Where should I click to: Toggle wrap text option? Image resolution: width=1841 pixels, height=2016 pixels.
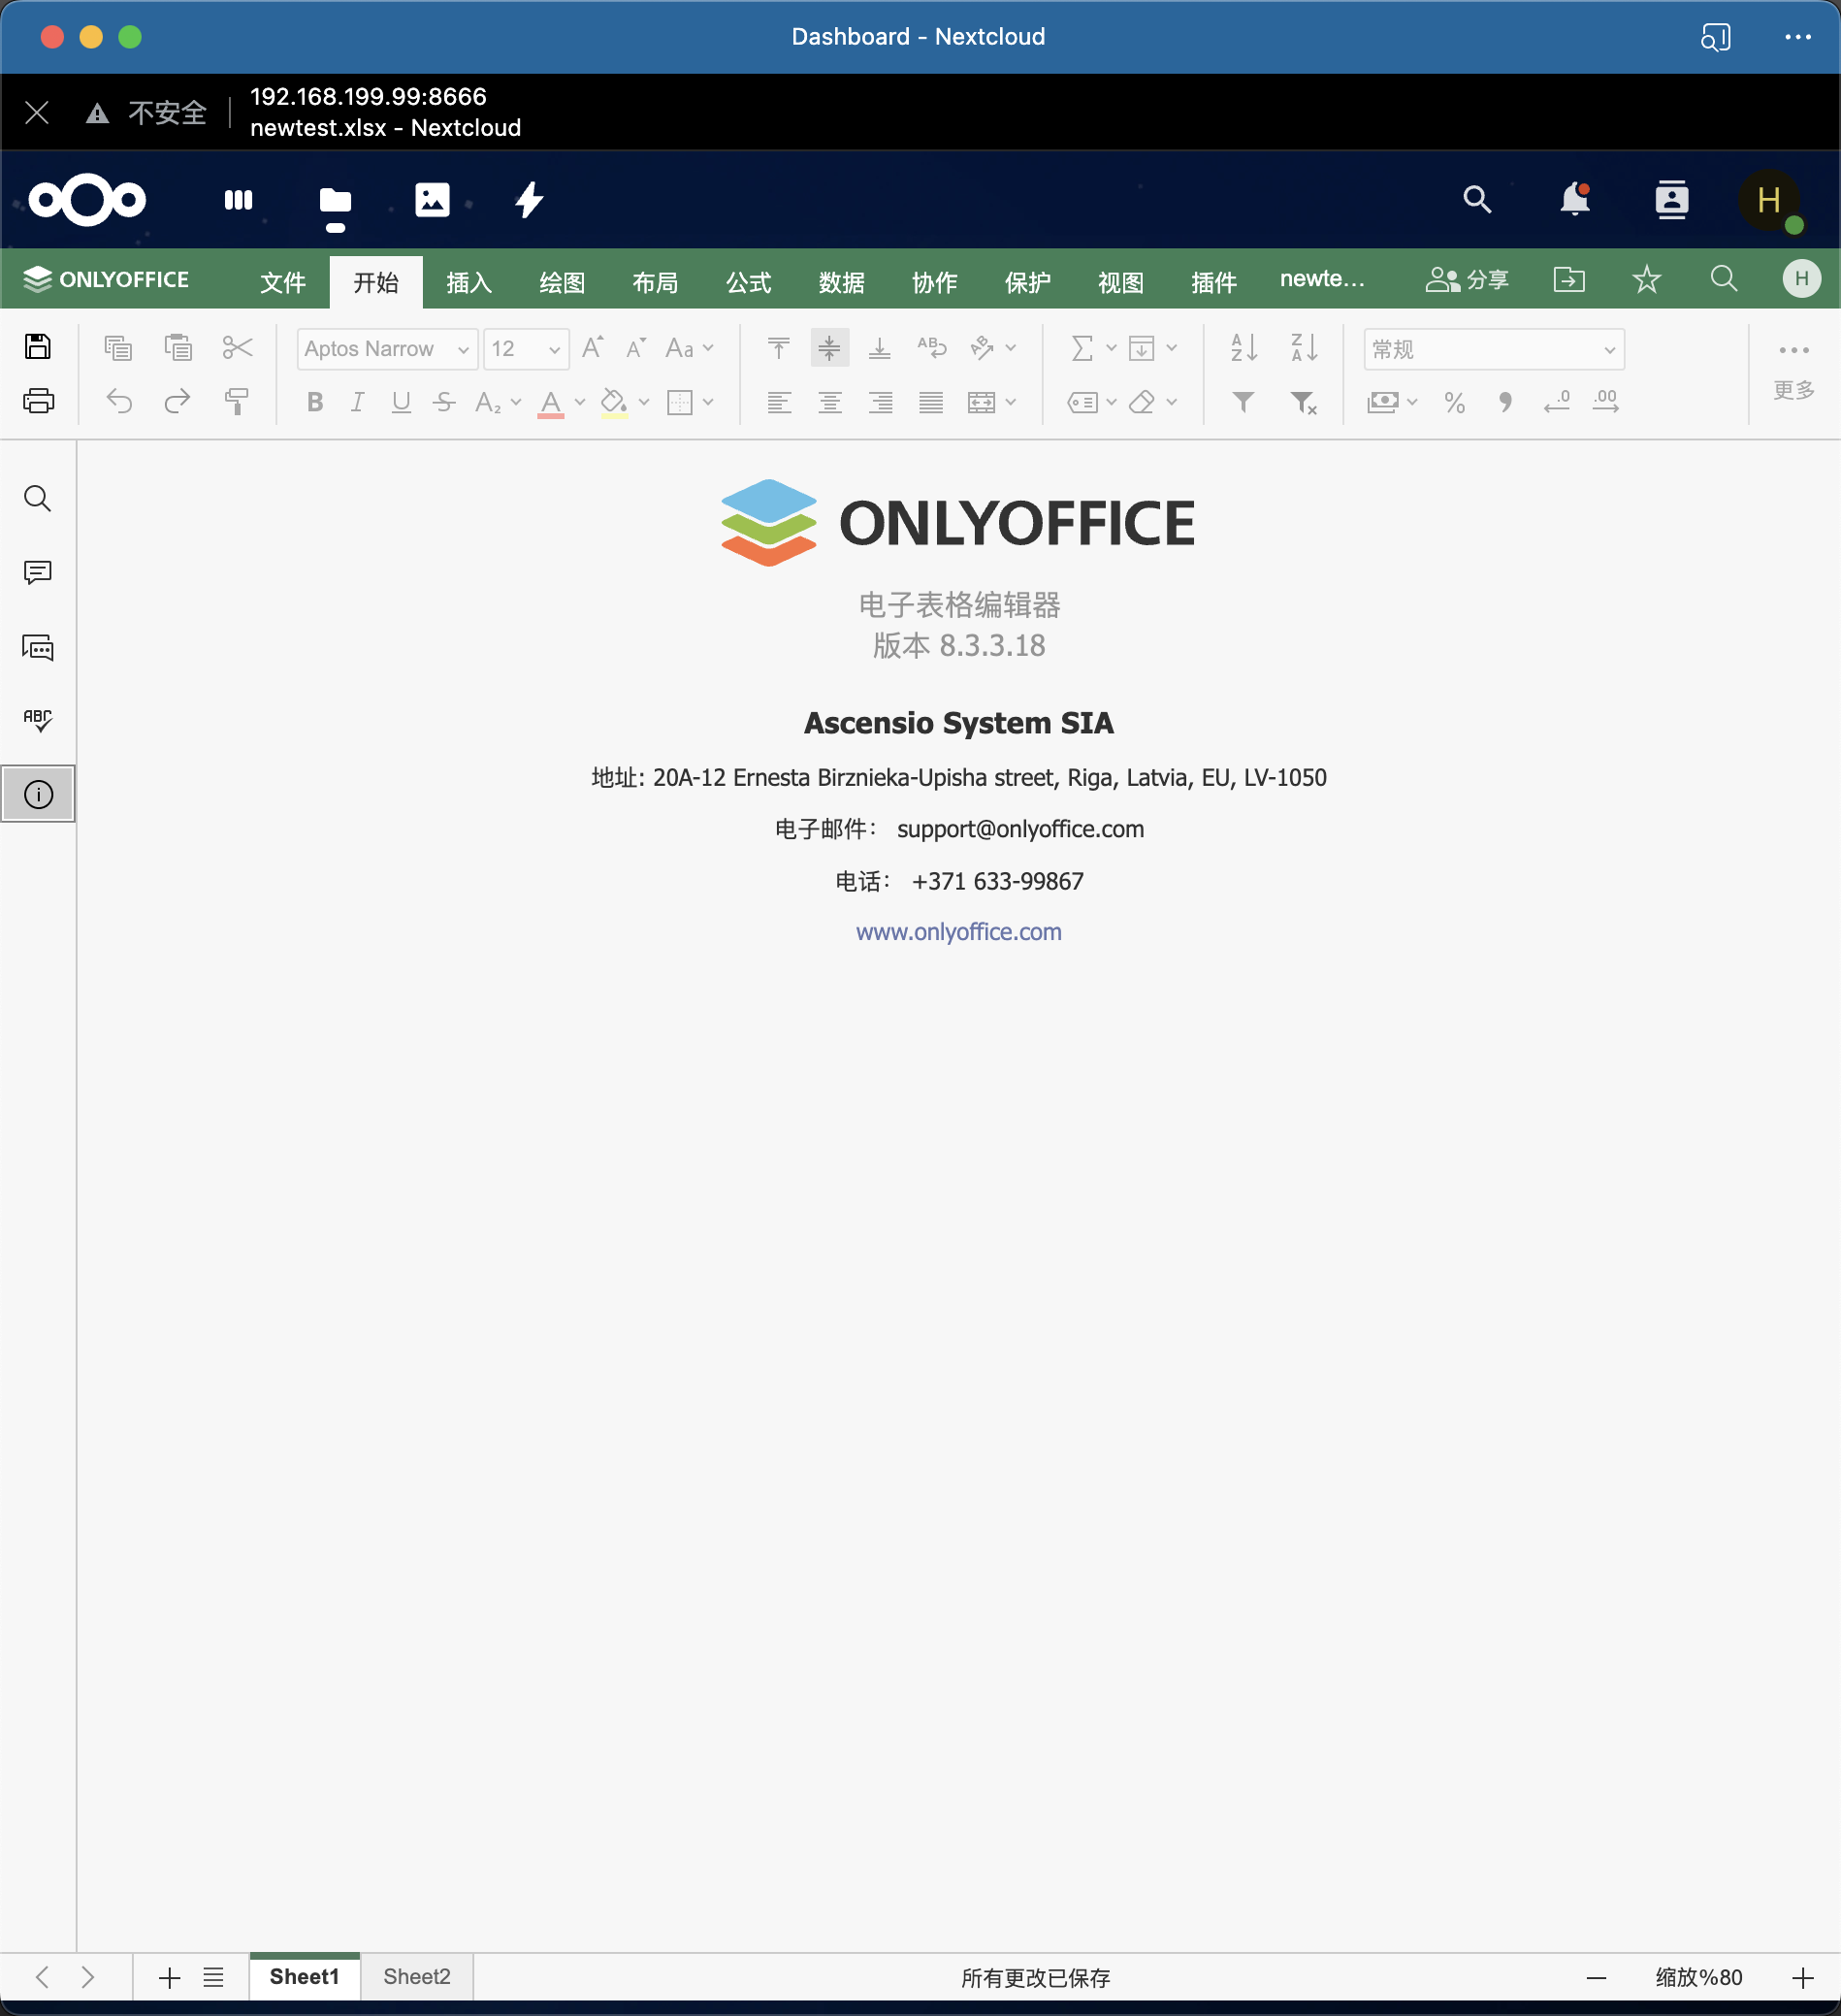[931, 348]
